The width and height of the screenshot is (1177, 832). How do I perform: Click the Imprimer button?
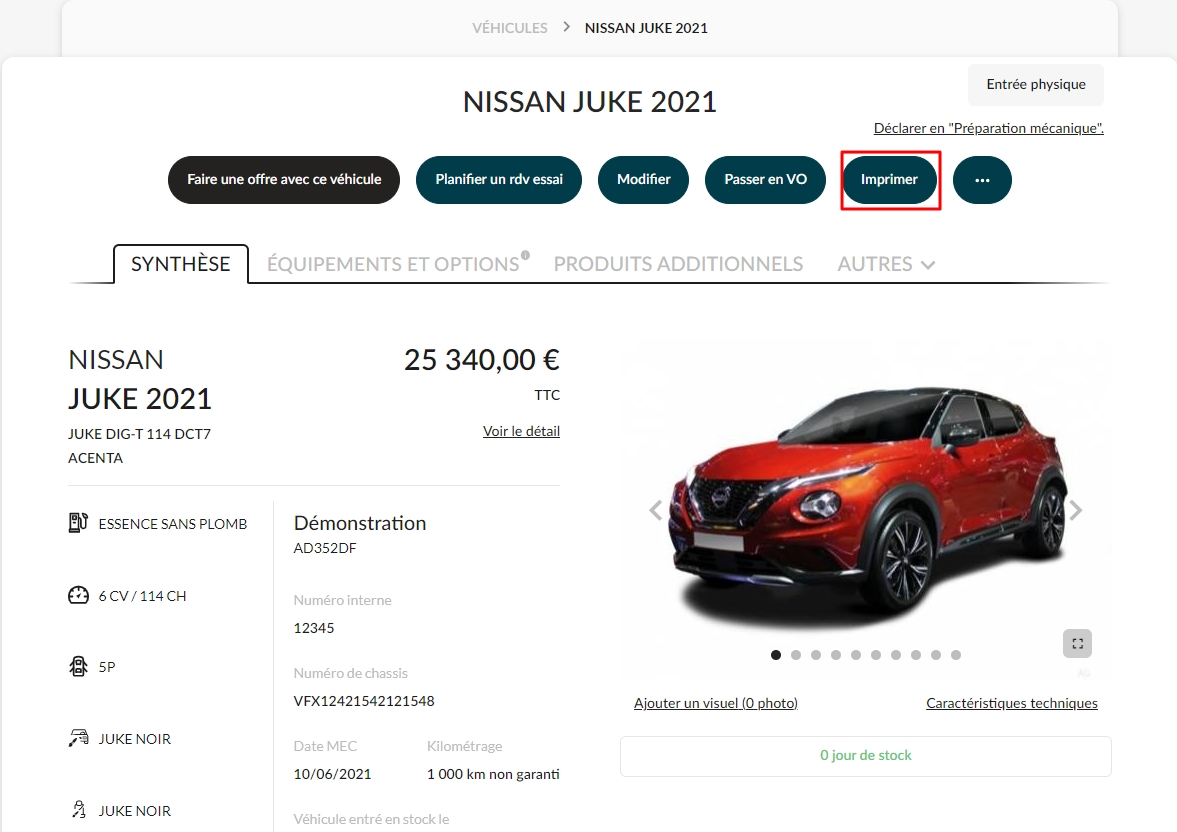pyautogui.click(x=890, y=179)
